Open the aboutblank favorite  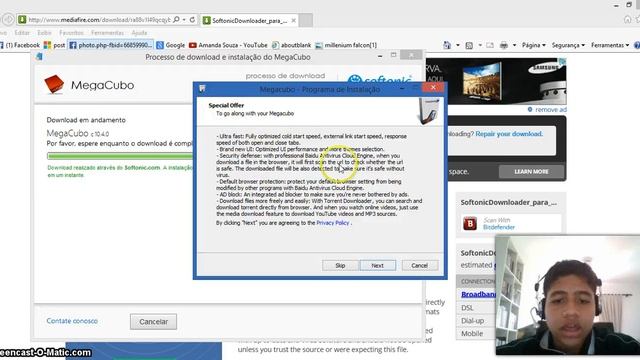(291, 45)
